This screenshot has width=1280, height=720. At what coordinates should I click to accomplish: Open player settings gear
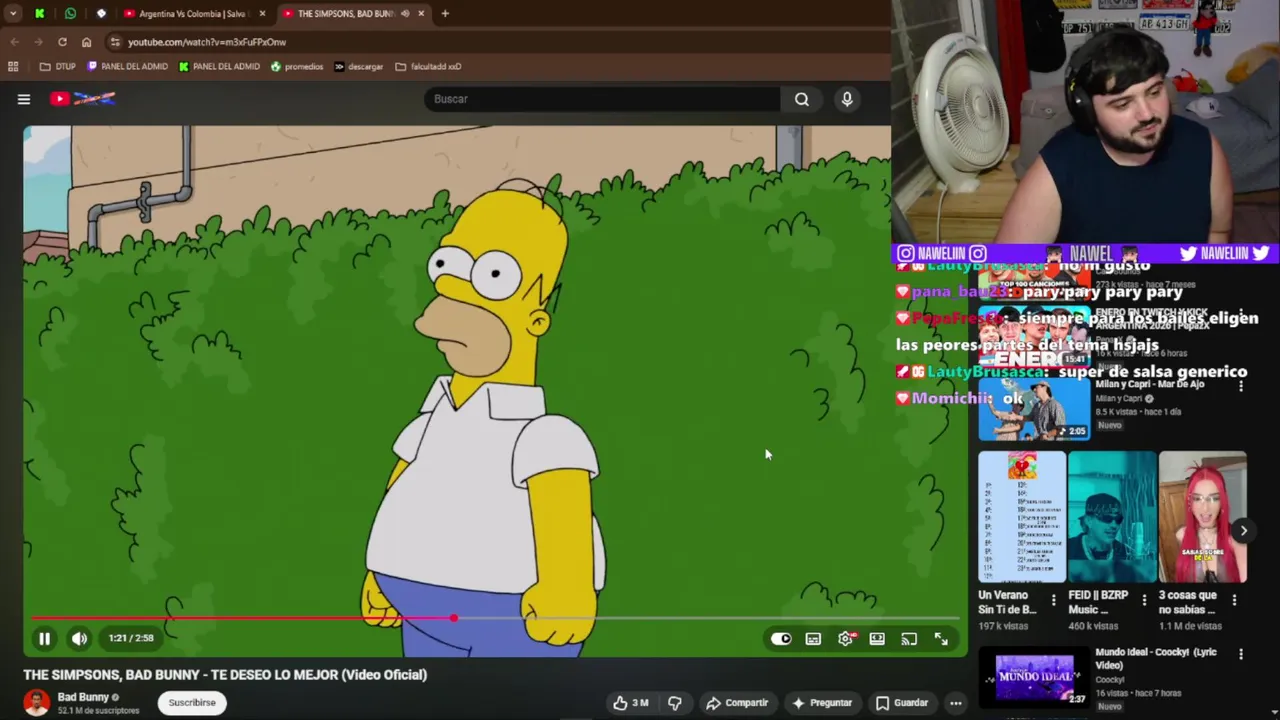[x=845, y=639]
